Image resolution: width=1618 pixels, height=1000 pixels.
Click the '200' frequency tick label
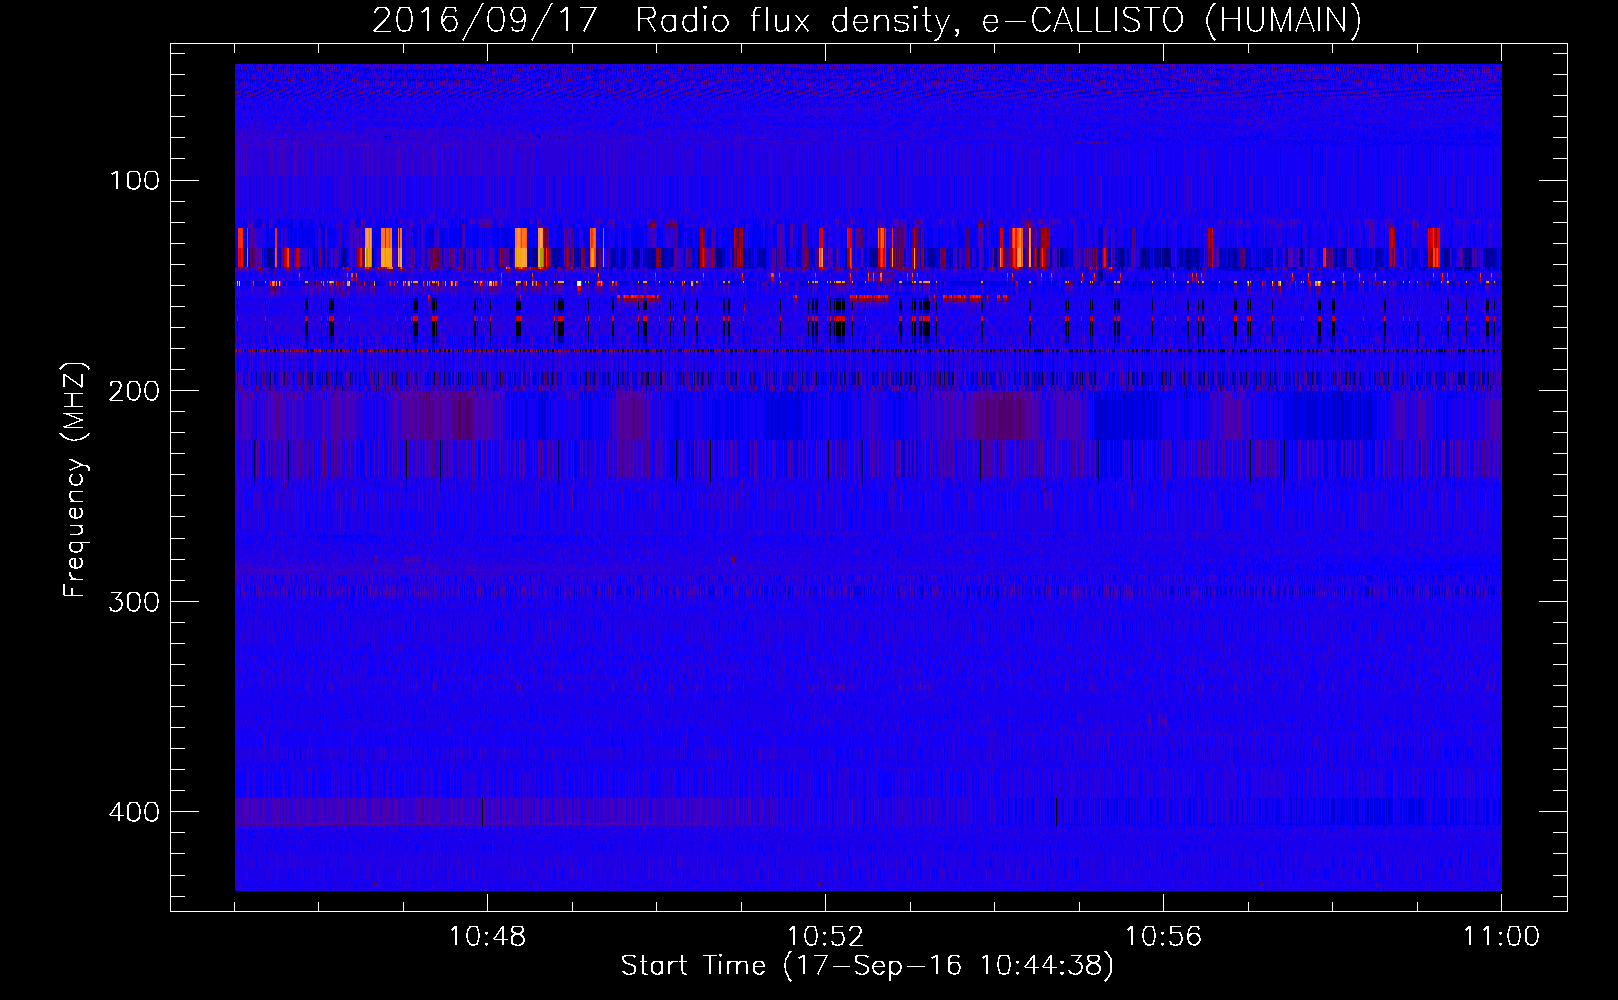[135, 391]
